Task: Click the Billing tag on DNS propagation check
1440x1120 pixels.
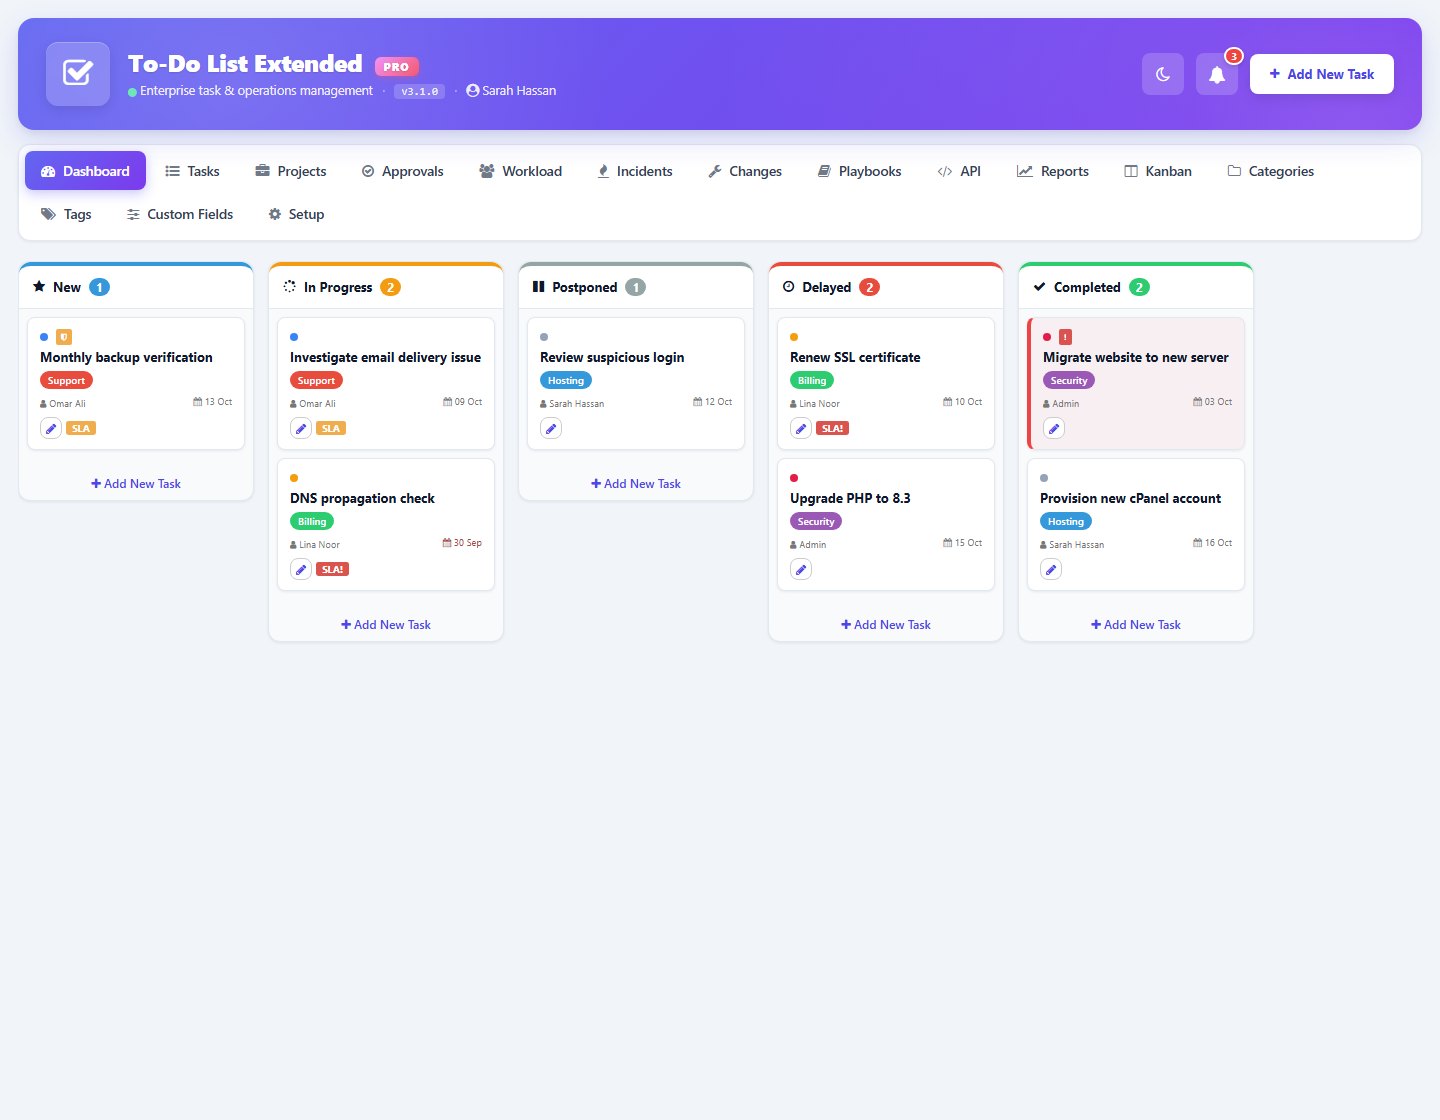Action: (x=312, y=522)
